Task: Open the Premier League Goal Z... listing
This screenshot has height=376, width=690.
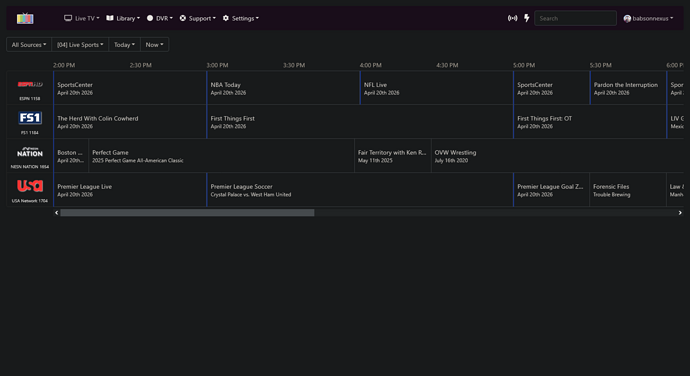Action: [x=551, y=190]
